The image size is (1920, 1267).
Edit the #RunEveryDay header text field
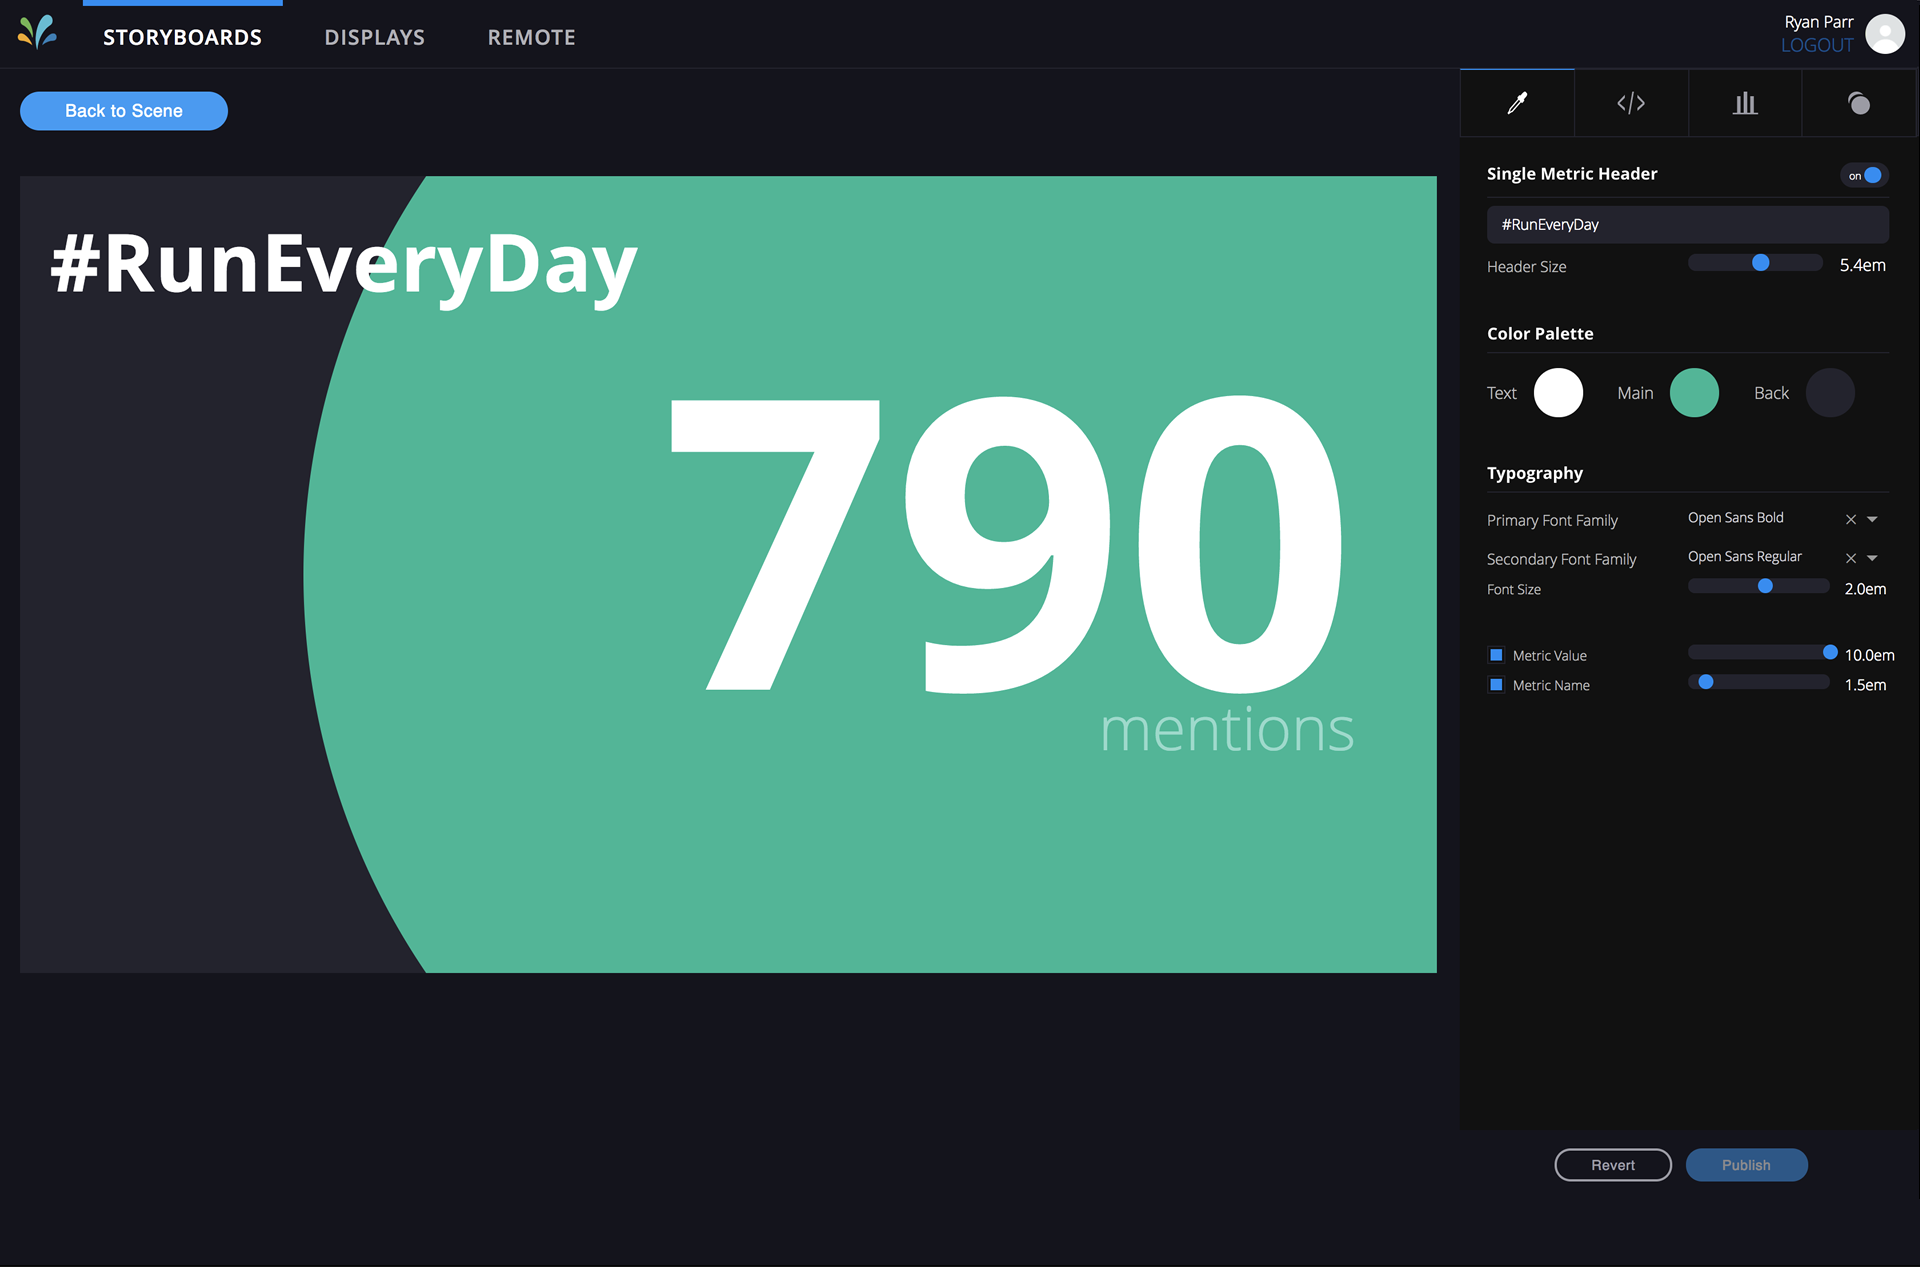[x=1688, y=225]
